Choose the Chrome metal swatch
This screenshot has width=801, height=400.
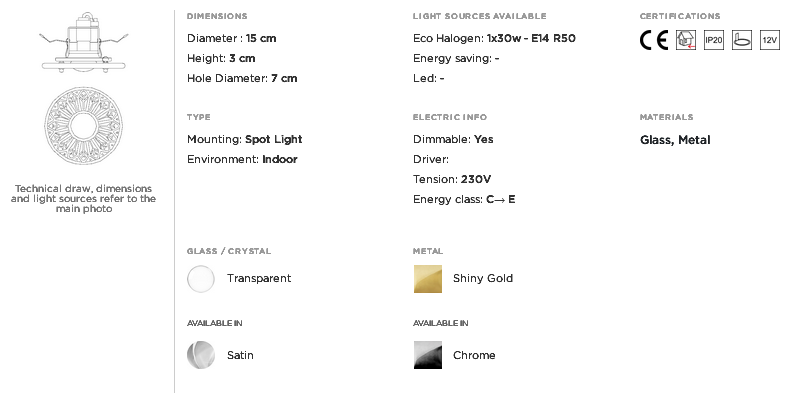tap(428, 355)
